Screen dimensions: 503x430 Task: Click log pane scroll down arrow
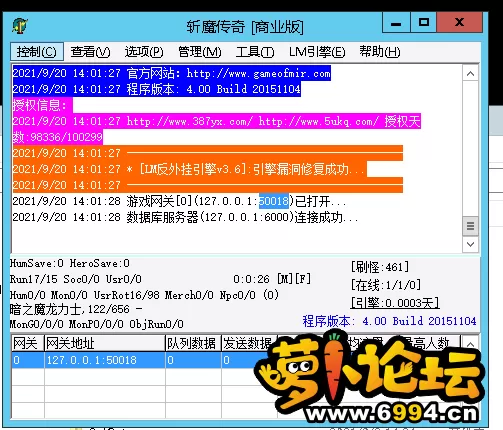[470, 244]
